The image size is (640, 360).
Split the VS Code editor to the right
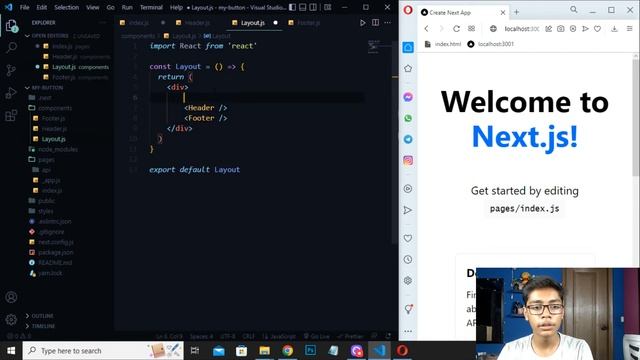pos(375,23)
